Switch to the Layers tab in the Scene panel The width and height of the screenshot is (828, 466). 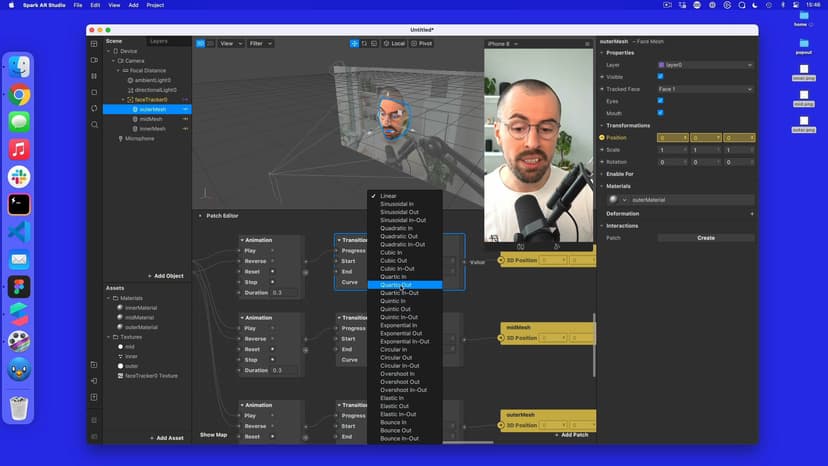[x=159, y=41]
